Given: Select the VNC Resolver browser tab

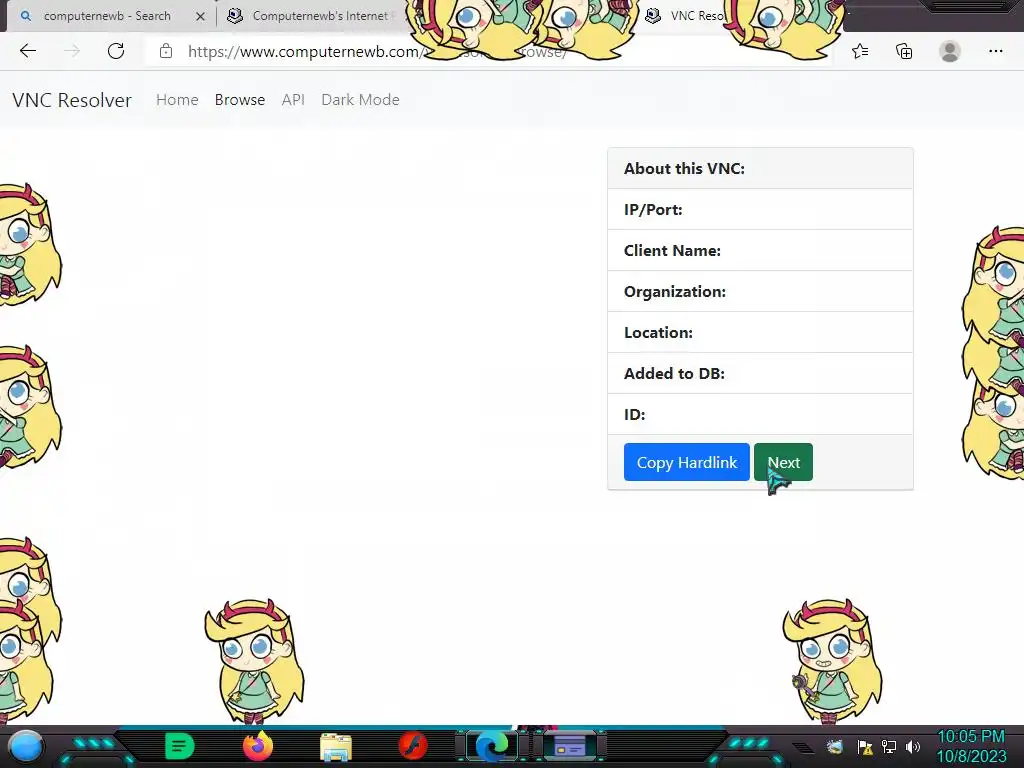Looking at the screenshot, I should [686, 16].
